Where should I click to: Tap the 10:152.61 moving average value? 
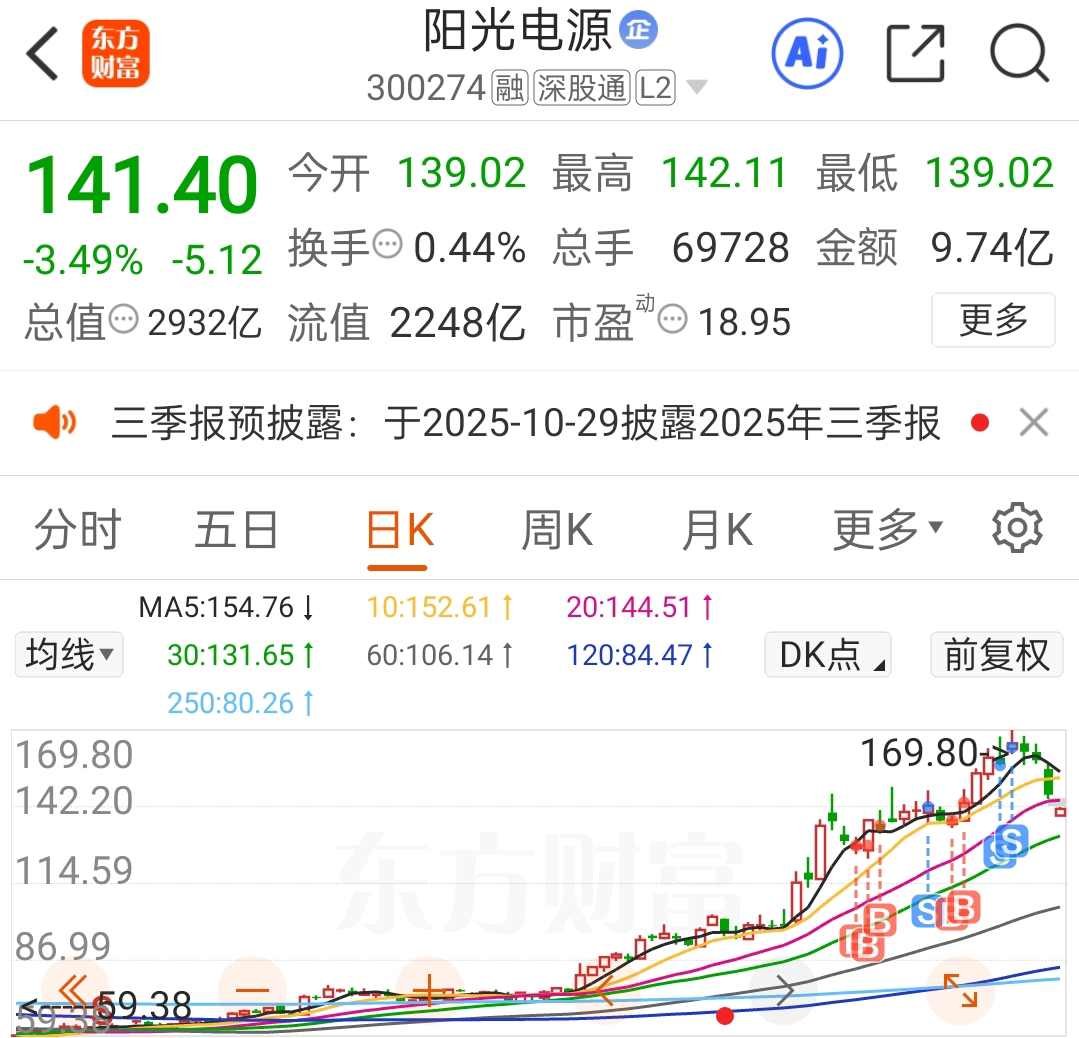(439, 608)
